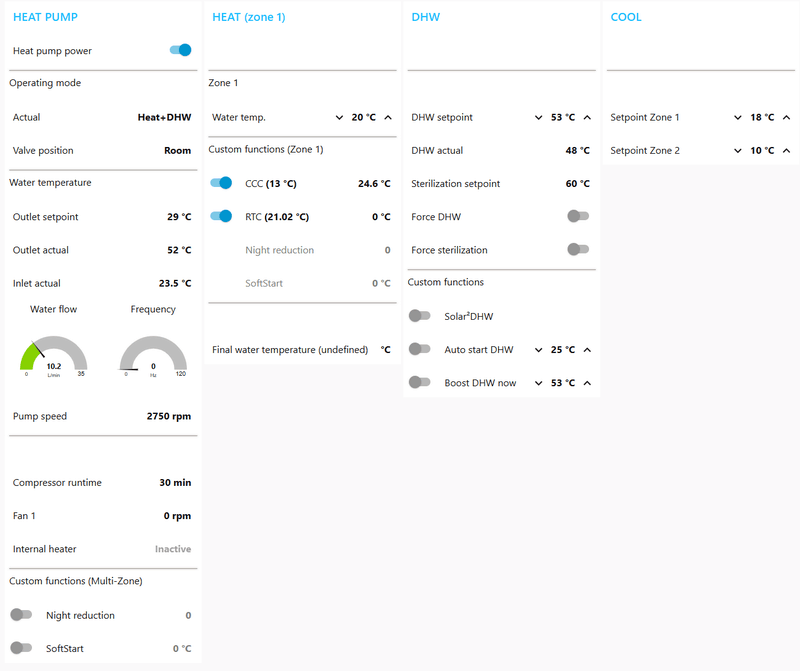The image size is (800, 671).
Task: Enable Force sterilization
Action: coord(578,249)
